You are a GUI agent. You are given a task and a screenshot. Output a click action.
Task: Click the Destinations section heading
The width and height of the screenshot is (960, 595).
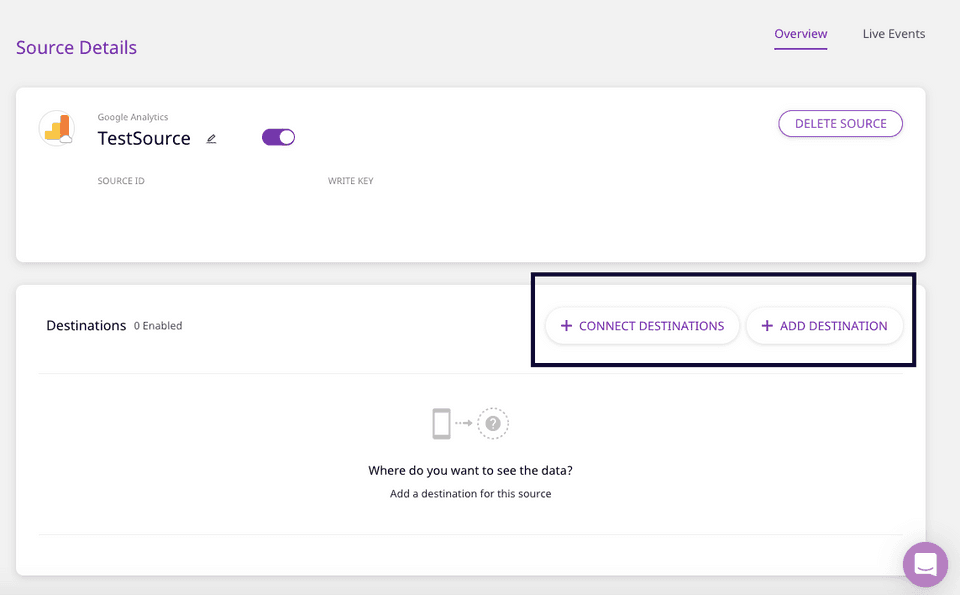pyautogui.click(x=86, y=326)
